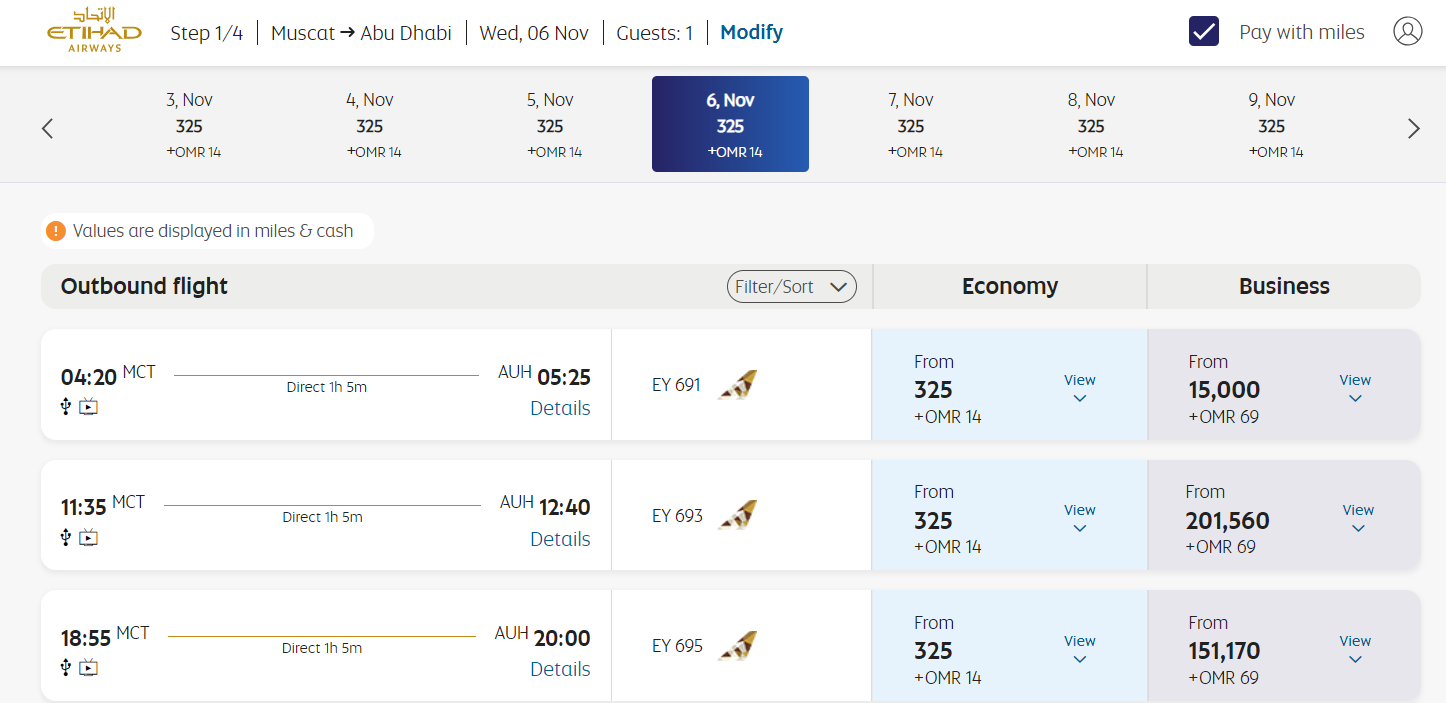The image size is (1446, 703).
Task: Click the Business column header
Action: [x=1283, y=287]
